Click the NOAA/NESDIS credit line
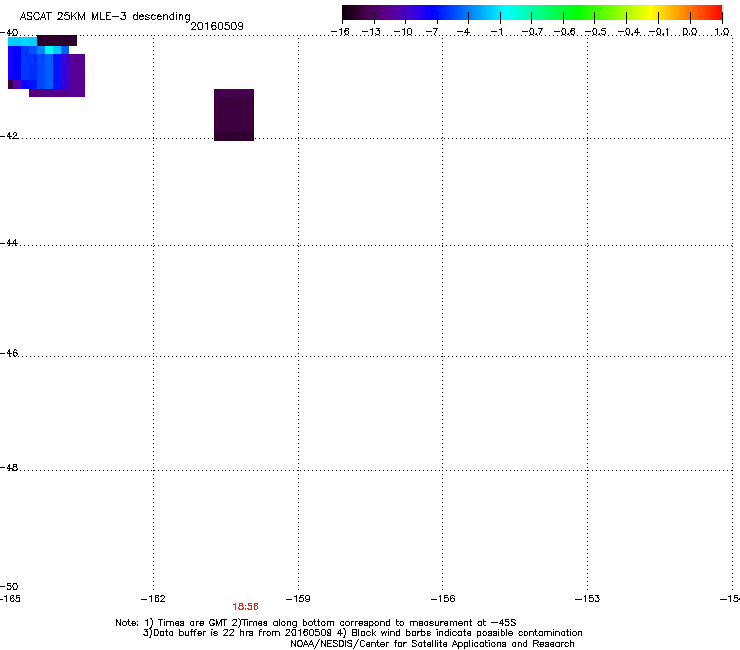The image size is (740, 650). 432,644
